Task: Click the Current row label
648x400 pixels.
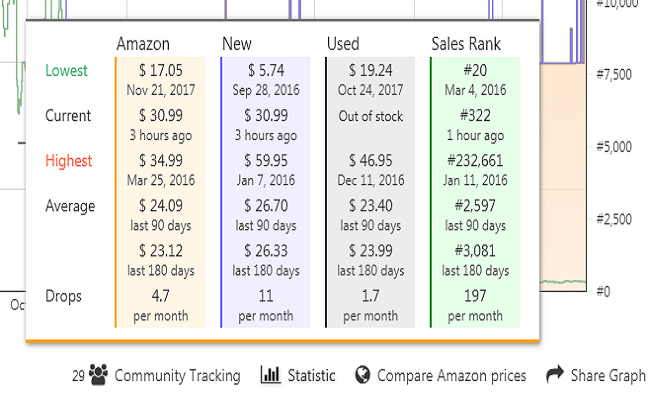Action: pyautogui.click(x=69, y=116)
